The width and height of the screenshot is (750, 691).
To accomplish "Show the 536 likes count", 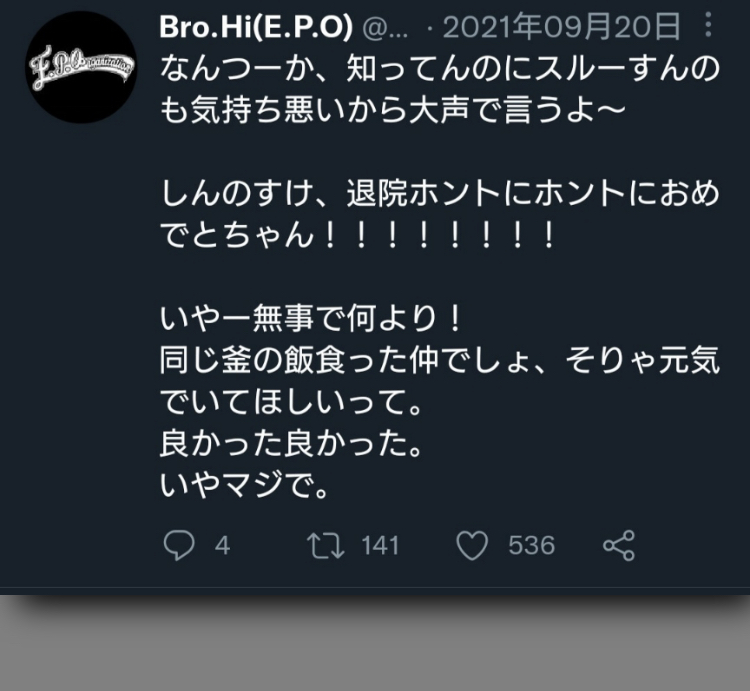I will [531, 546].
